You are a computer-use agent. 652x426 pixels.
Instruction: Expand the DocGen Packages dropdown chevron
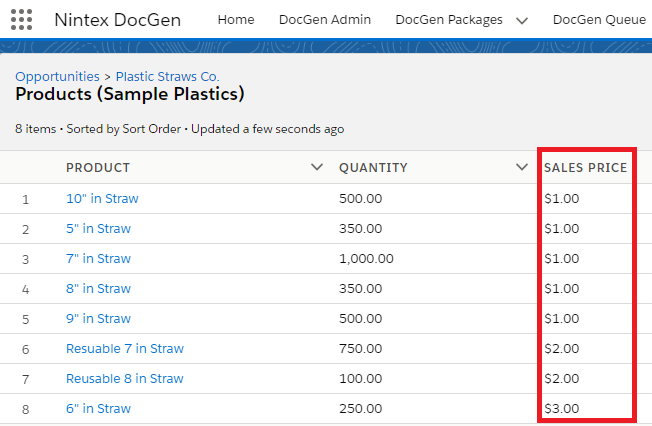pyautogui.click(x=522, y=20)
